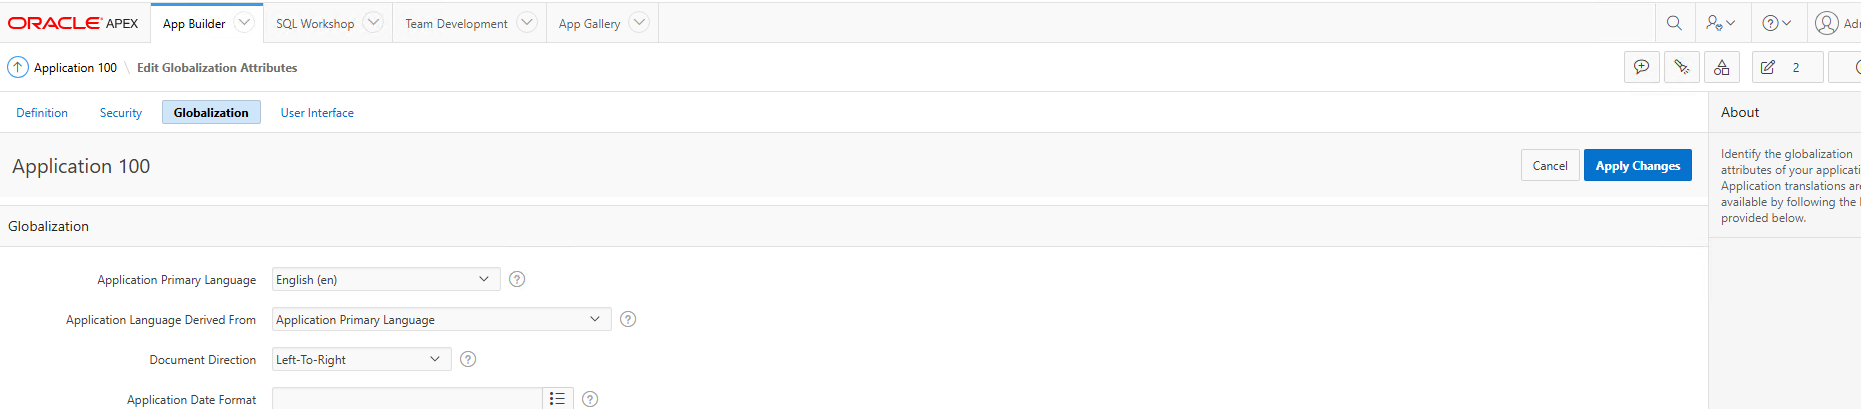Expand the Document Direction select list
Image resolution: width=1861 pixels, height=409 pixels.
360,359
